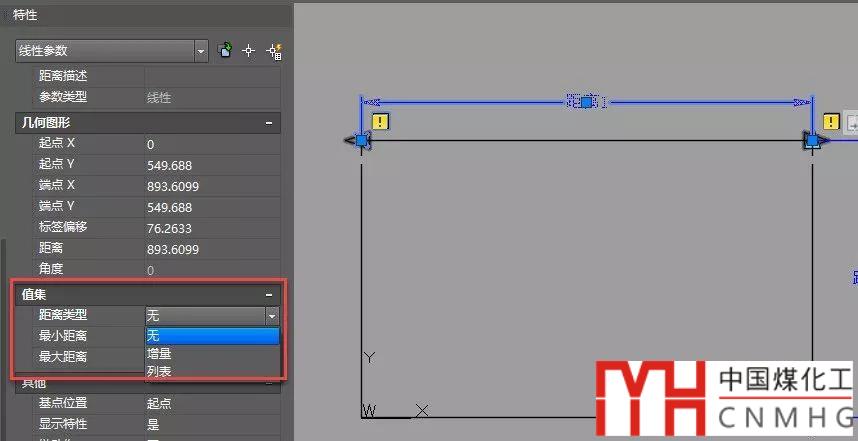
Task: Open the 线性参数 object type dropdown
Action: click(201, 51)
